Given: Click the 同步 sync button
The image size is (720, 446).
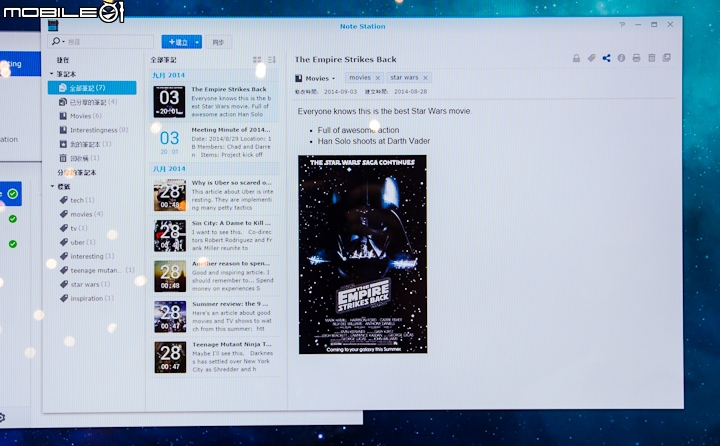Looking at the screenshot, I should coord(218,42).
